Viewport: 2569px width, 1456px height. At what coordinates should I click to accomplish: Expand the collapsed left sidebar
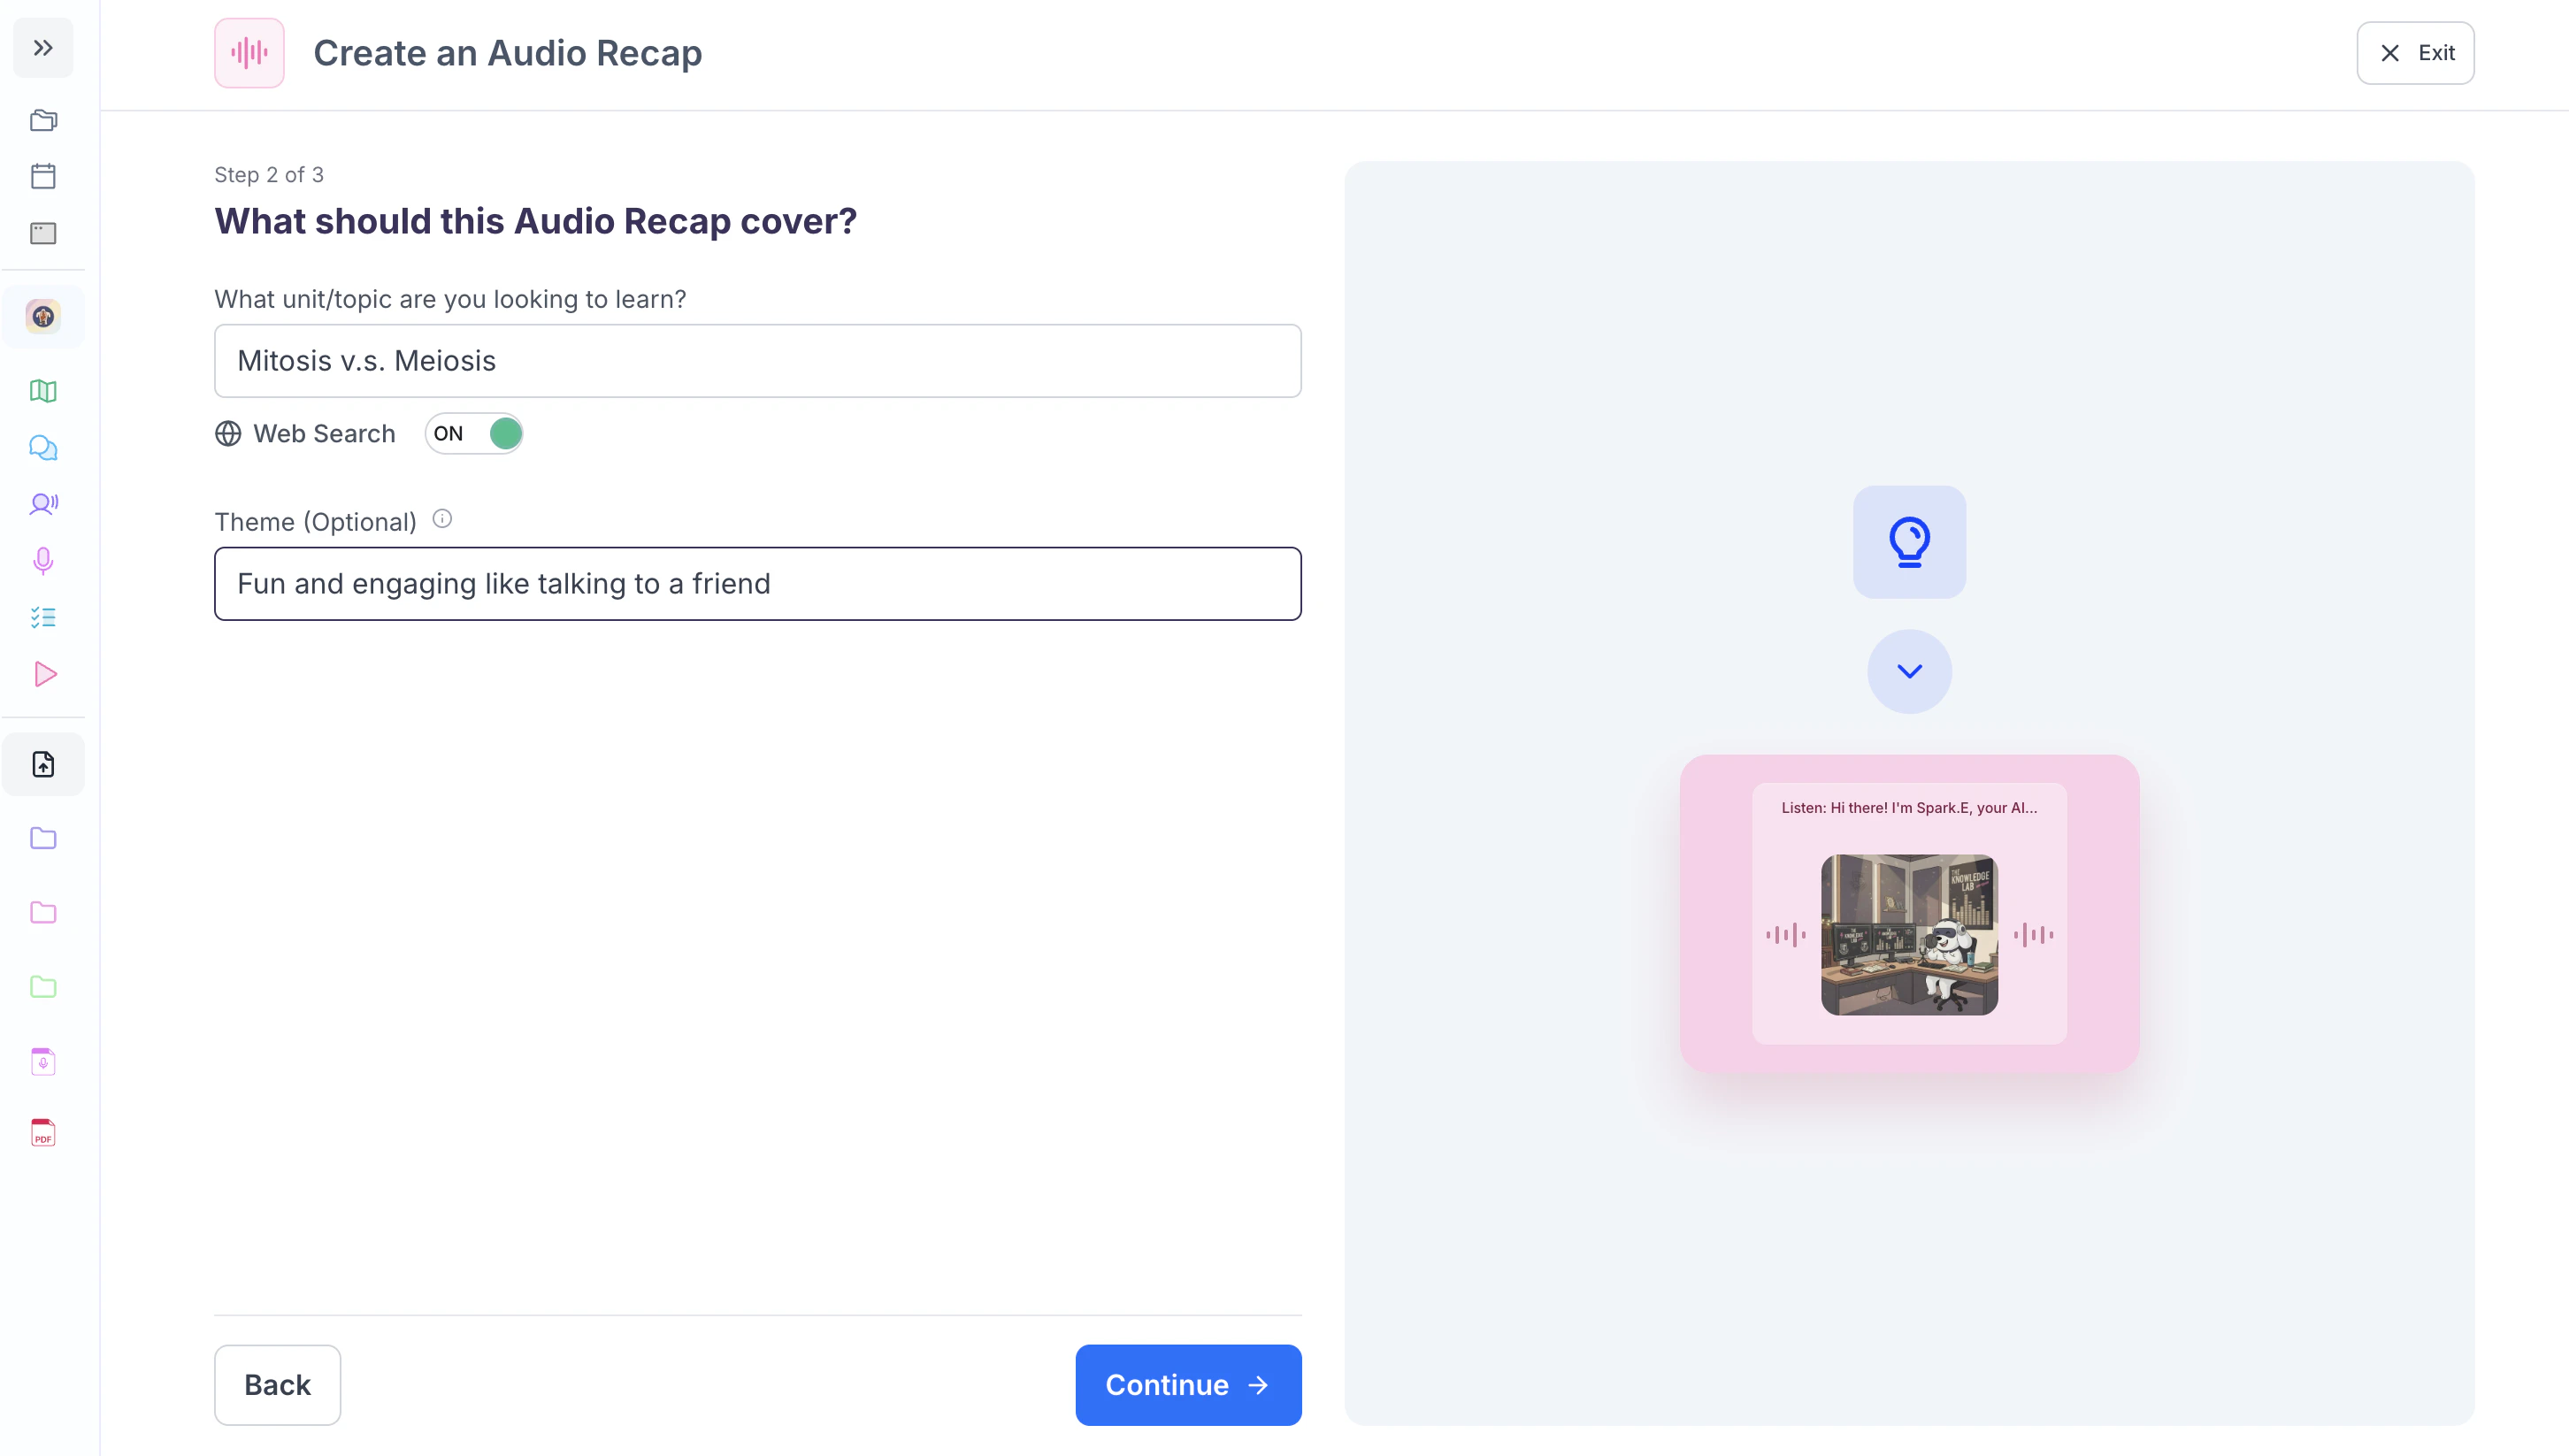[43, 48]
